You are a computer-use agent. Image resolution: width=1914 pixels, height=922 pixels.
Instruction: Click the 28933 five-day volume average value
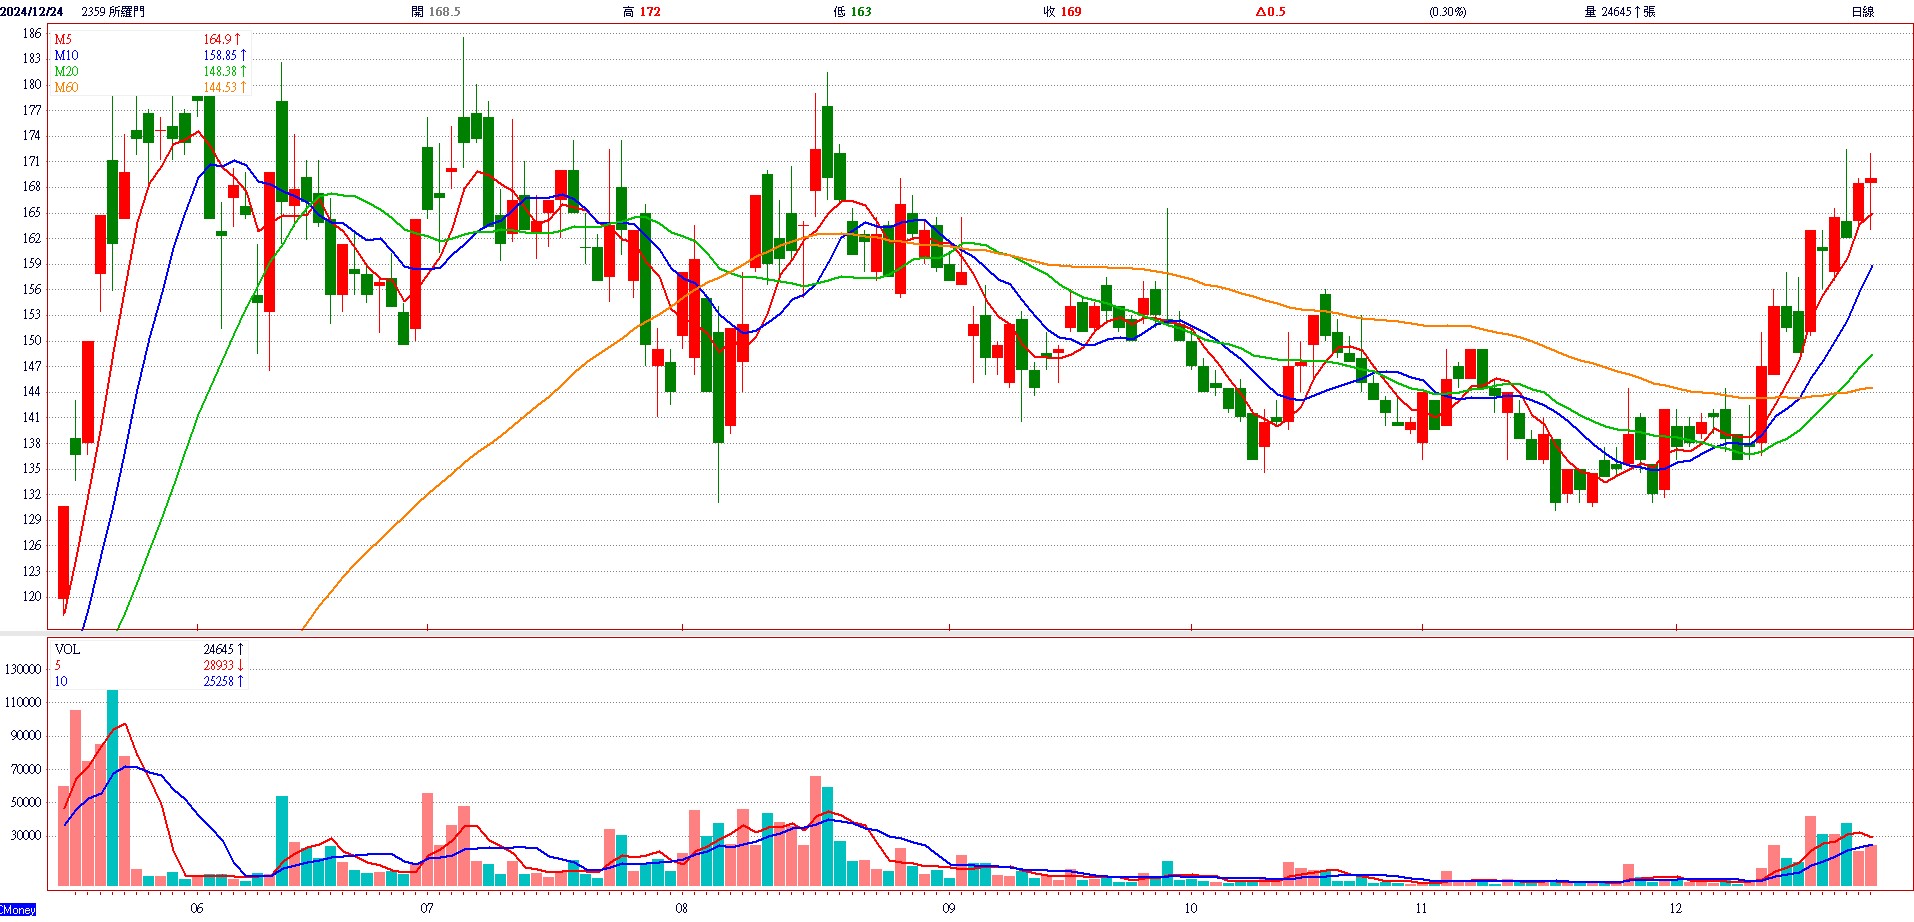pyautogui.click(x=219, y=666)
